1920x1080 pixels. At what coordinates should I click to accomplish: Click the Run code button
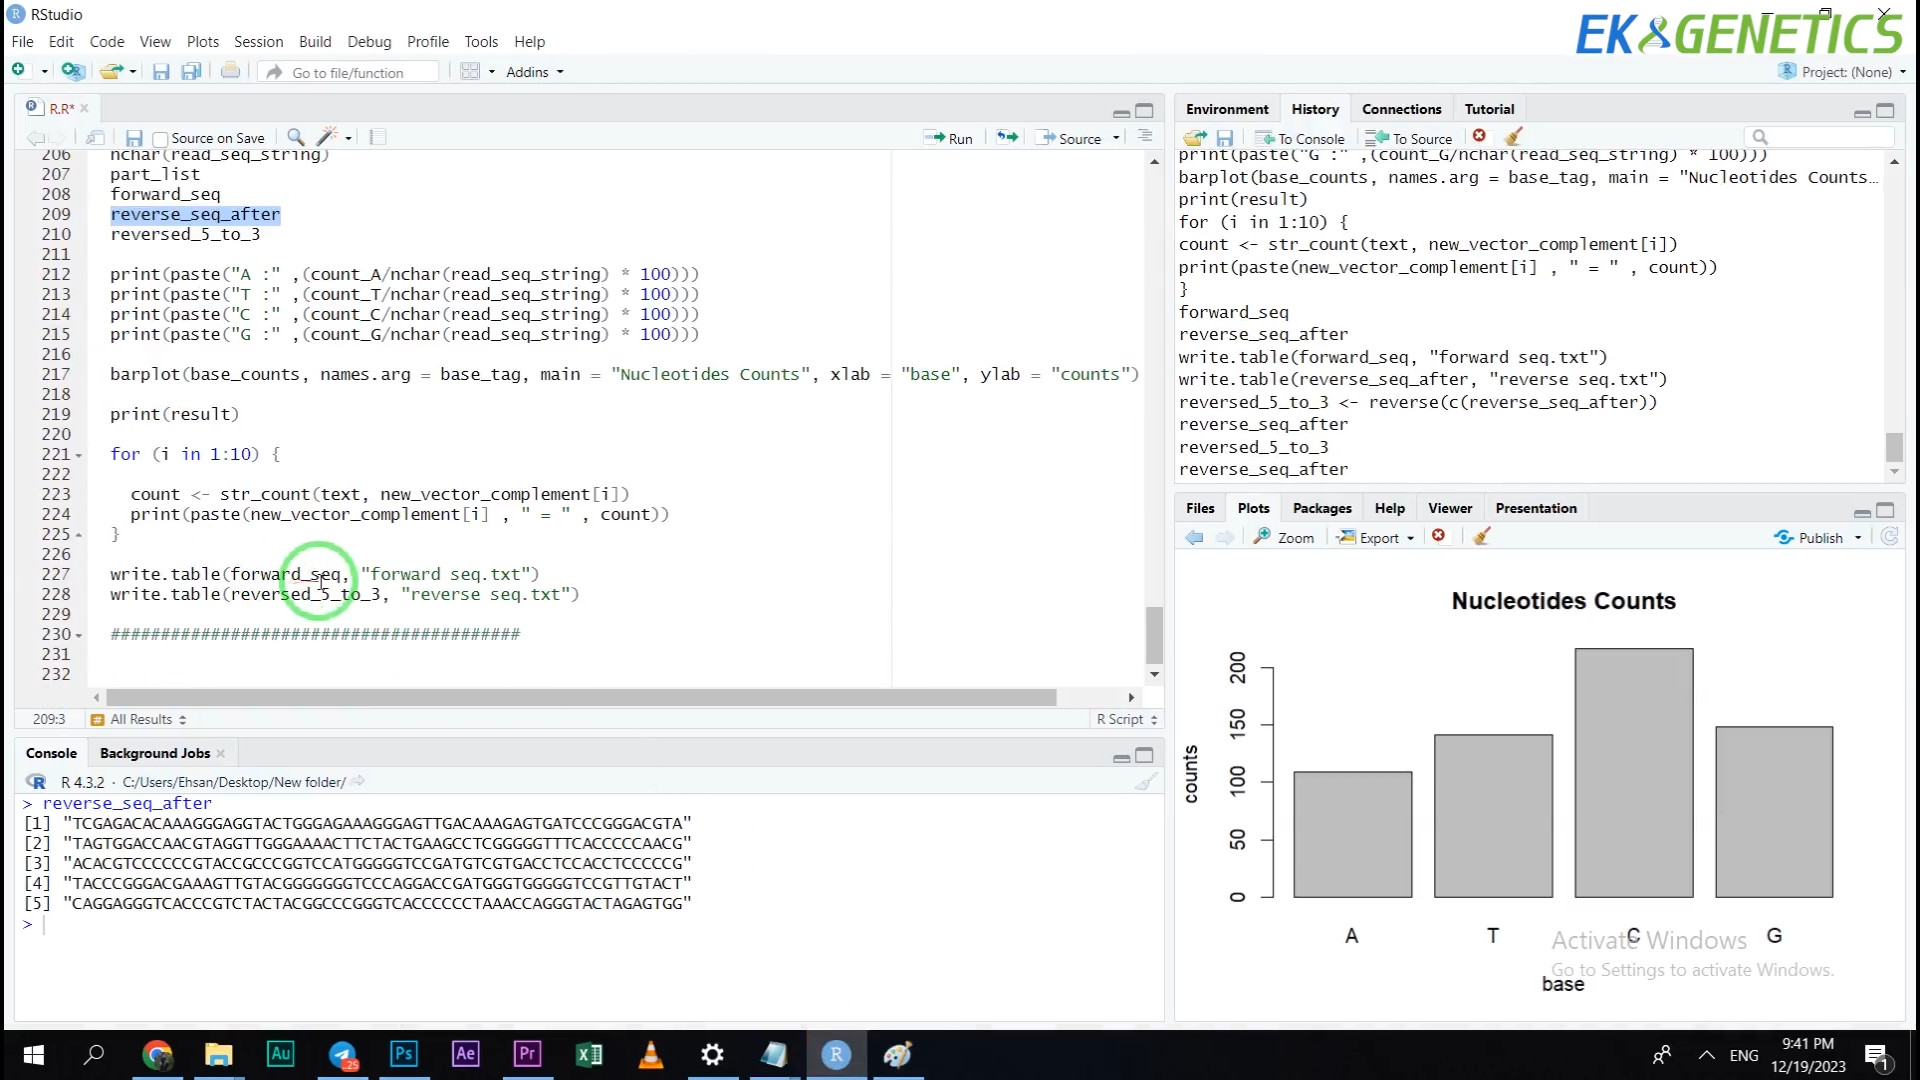click(948, 138)
